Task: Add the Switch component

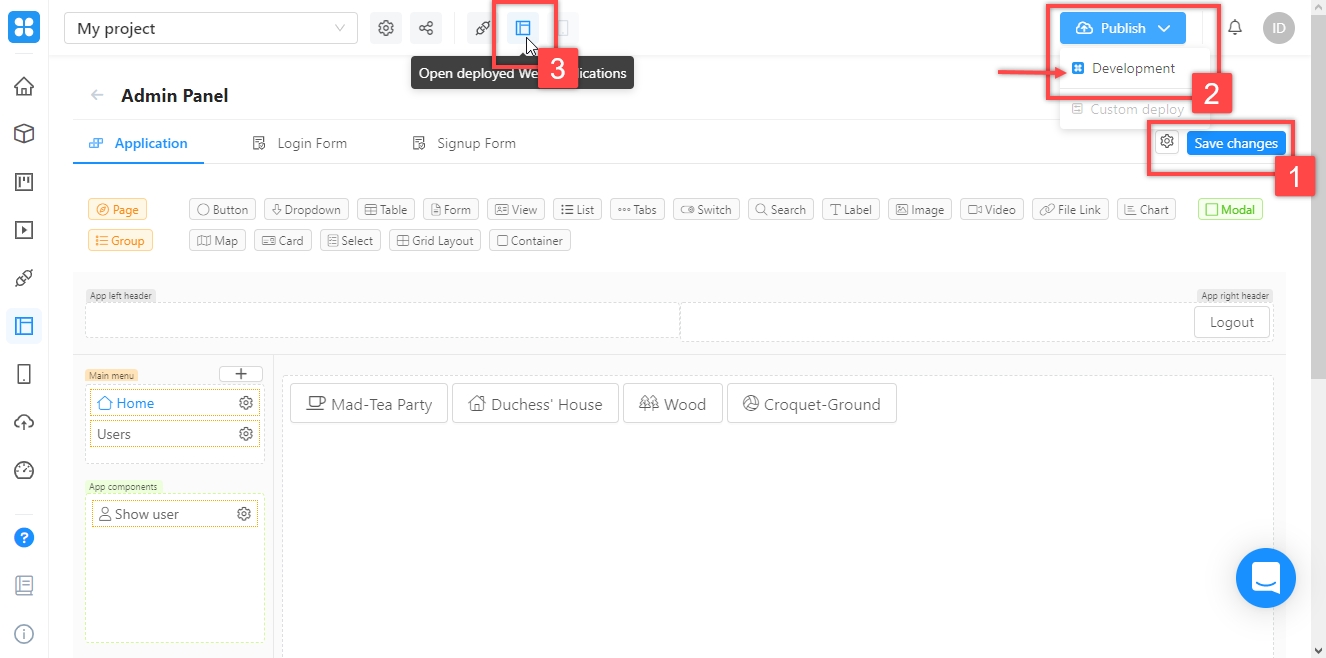Action: (706, 210)
